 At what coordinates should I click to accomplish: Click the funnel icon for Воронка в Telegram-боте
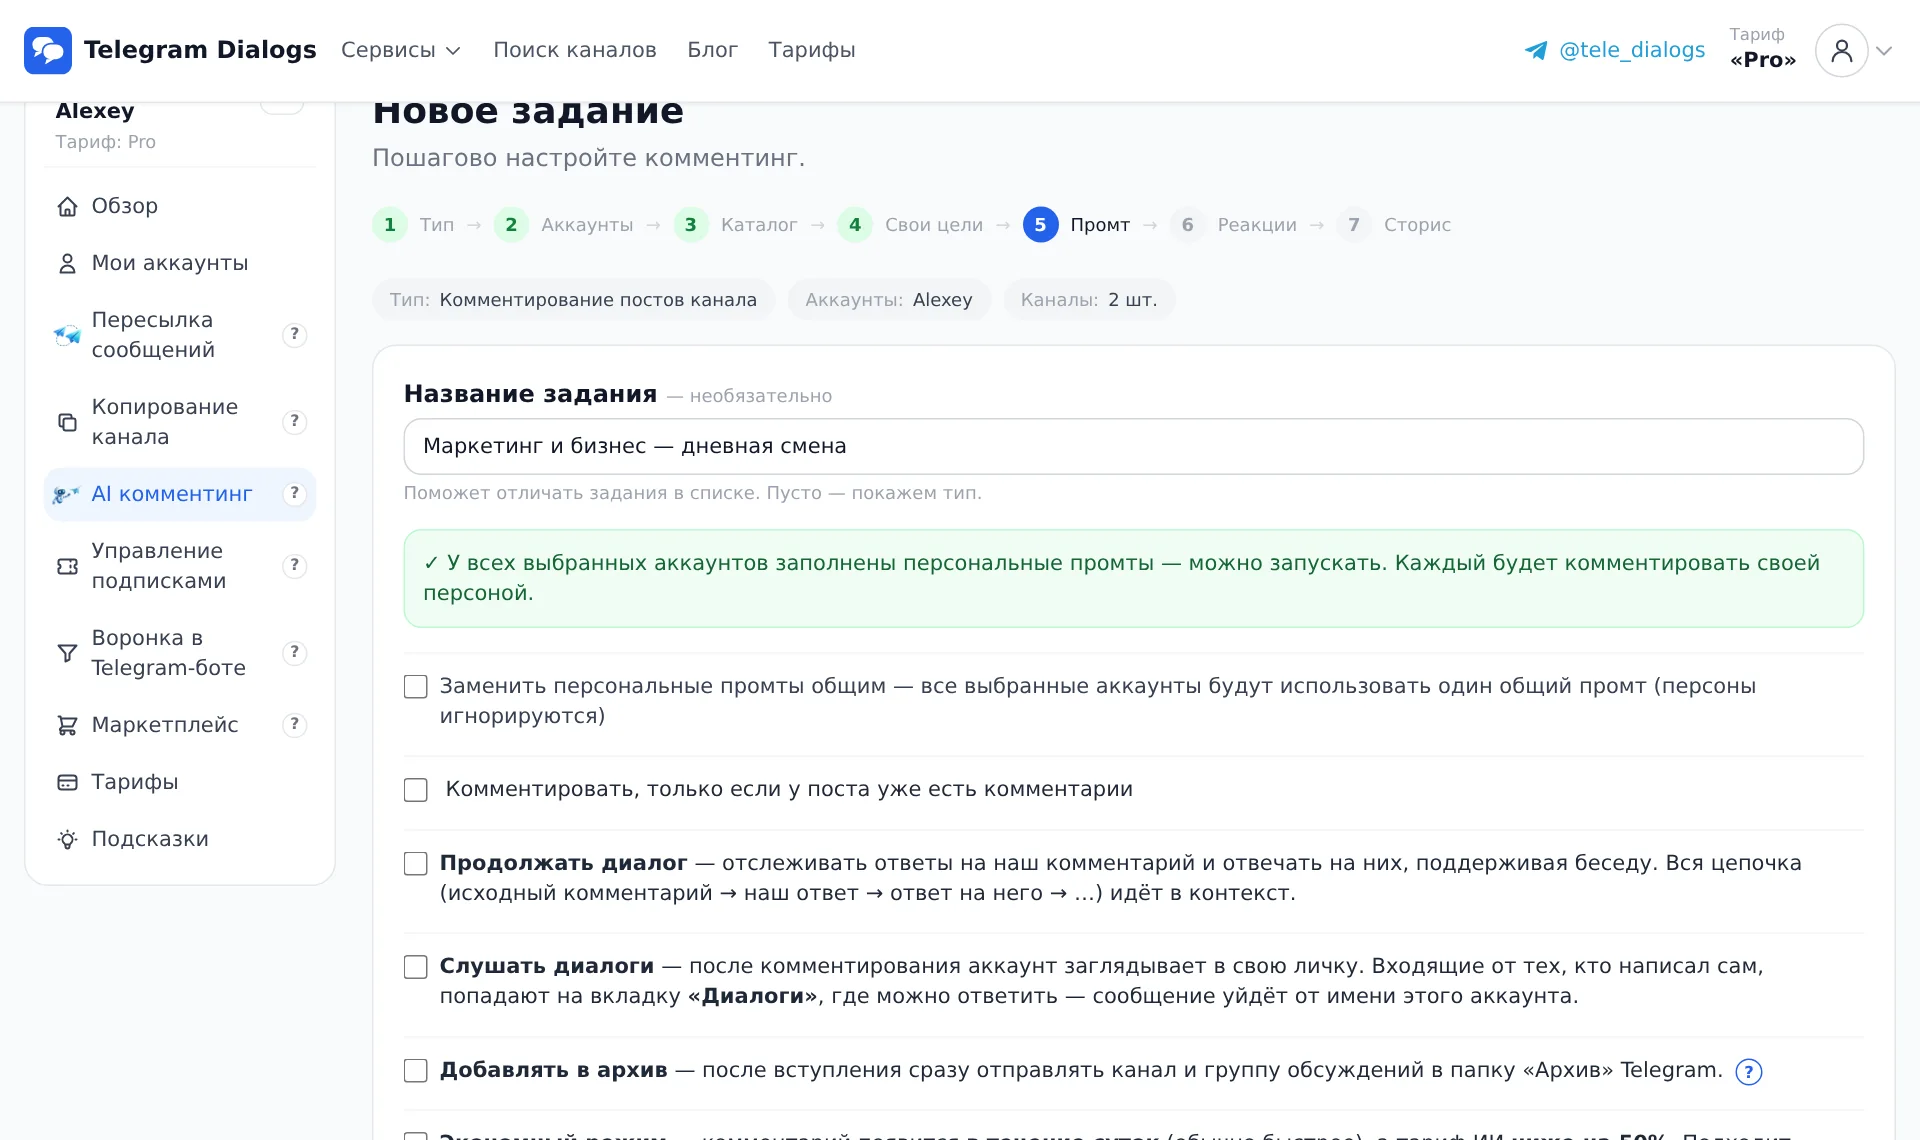tap(67, 653)
